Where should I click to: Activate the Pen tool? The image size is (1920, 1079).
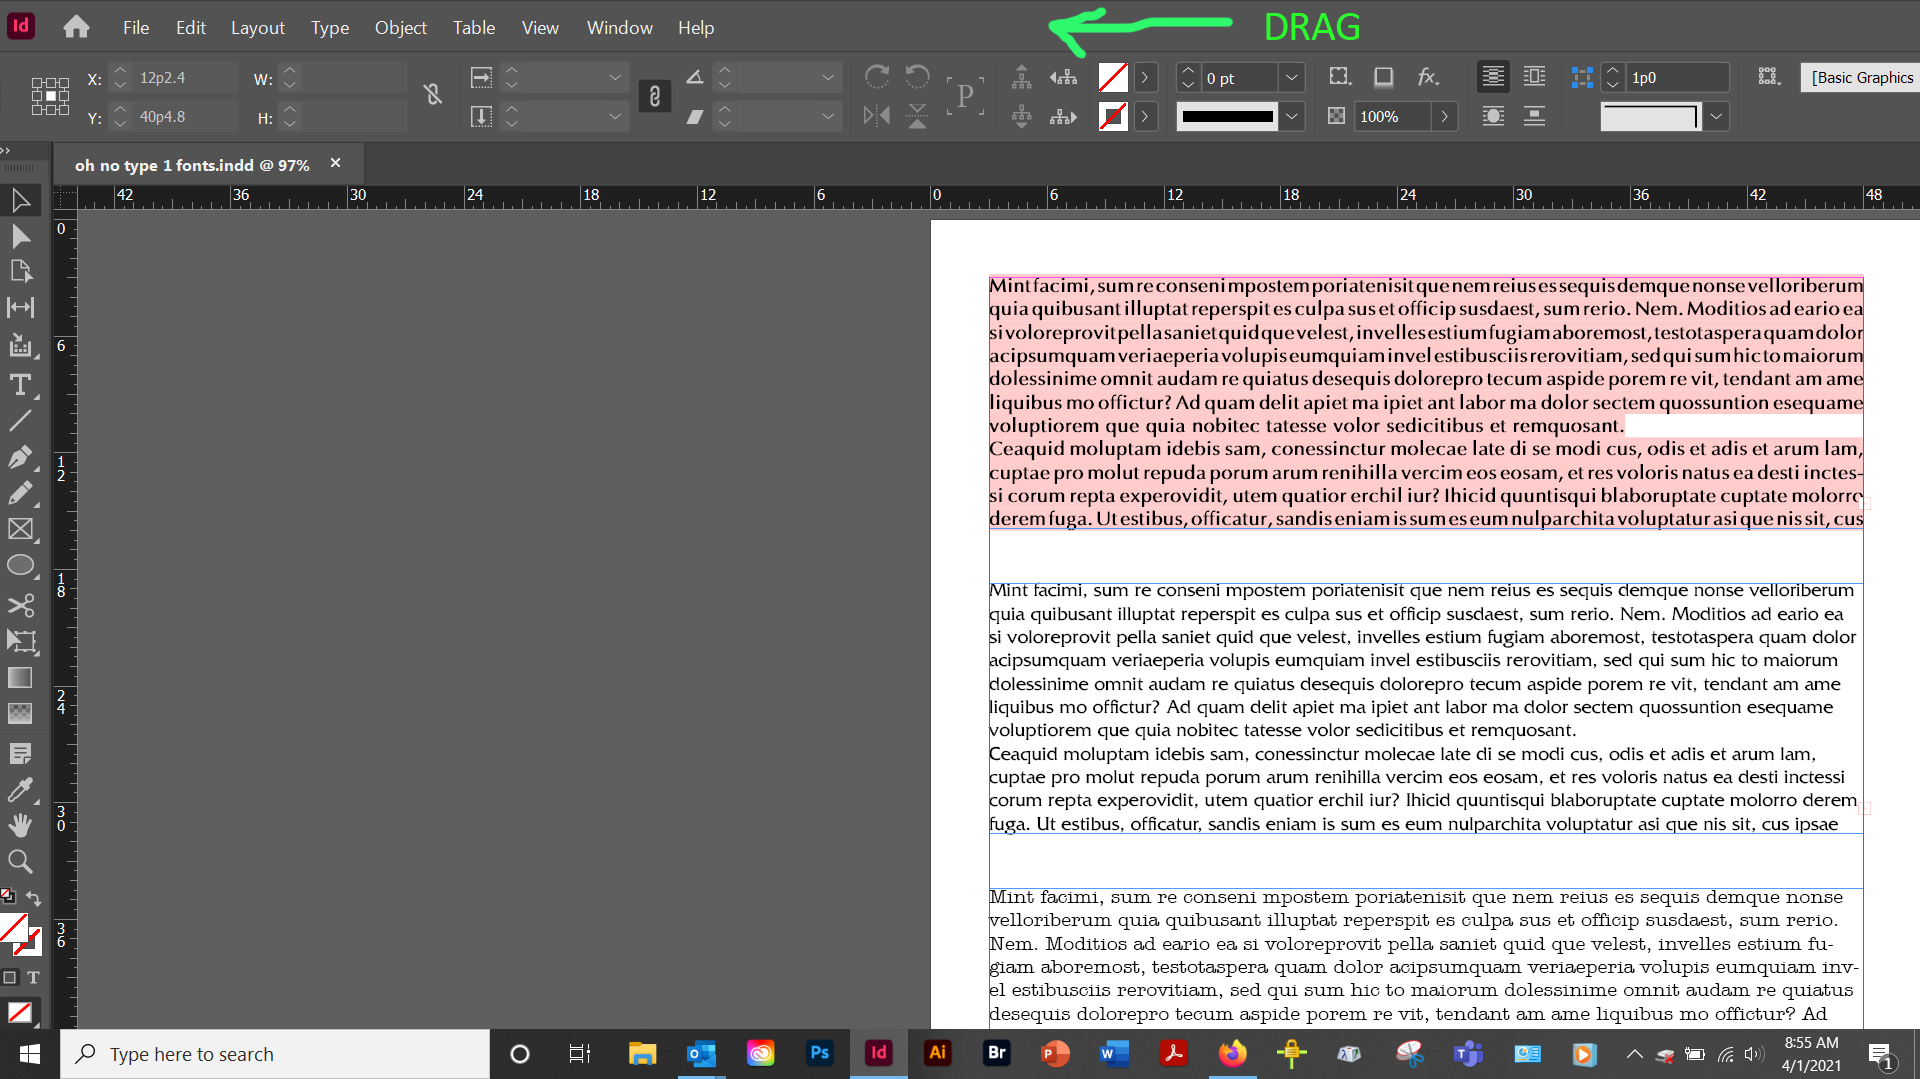(x=20, y=457)
